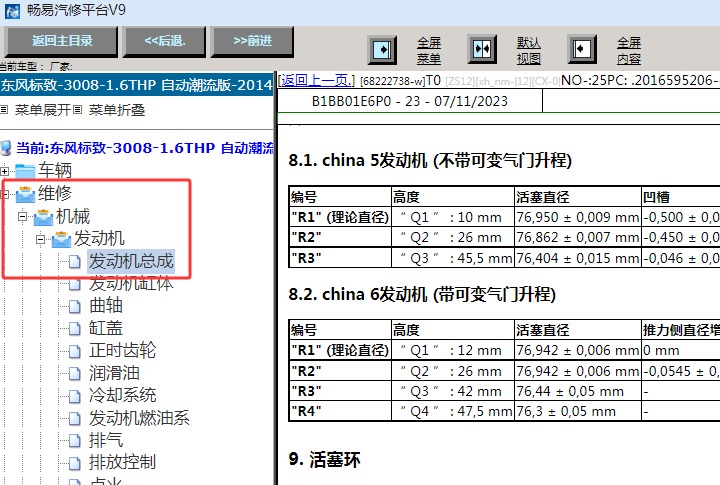Open the 发动机燃油系 document
This screenshot has width=720, height=485.
tap(139, 418)
